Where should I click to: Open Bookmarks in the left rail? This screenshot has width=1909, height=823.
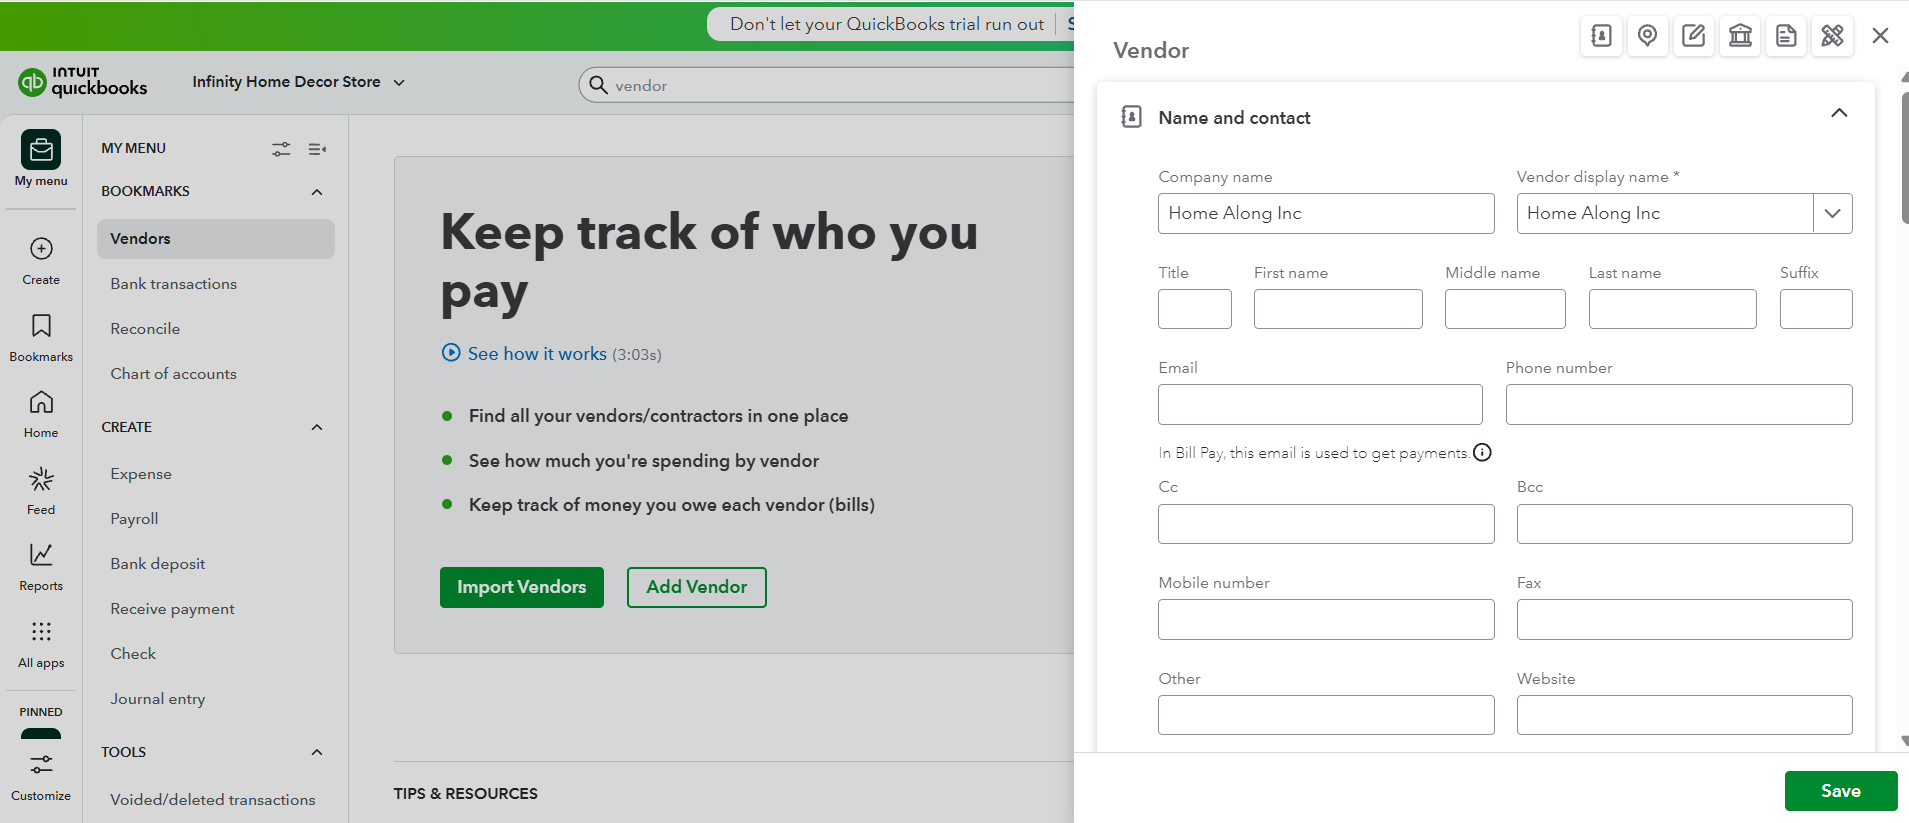pyautogui.click(x=41, y=337)
